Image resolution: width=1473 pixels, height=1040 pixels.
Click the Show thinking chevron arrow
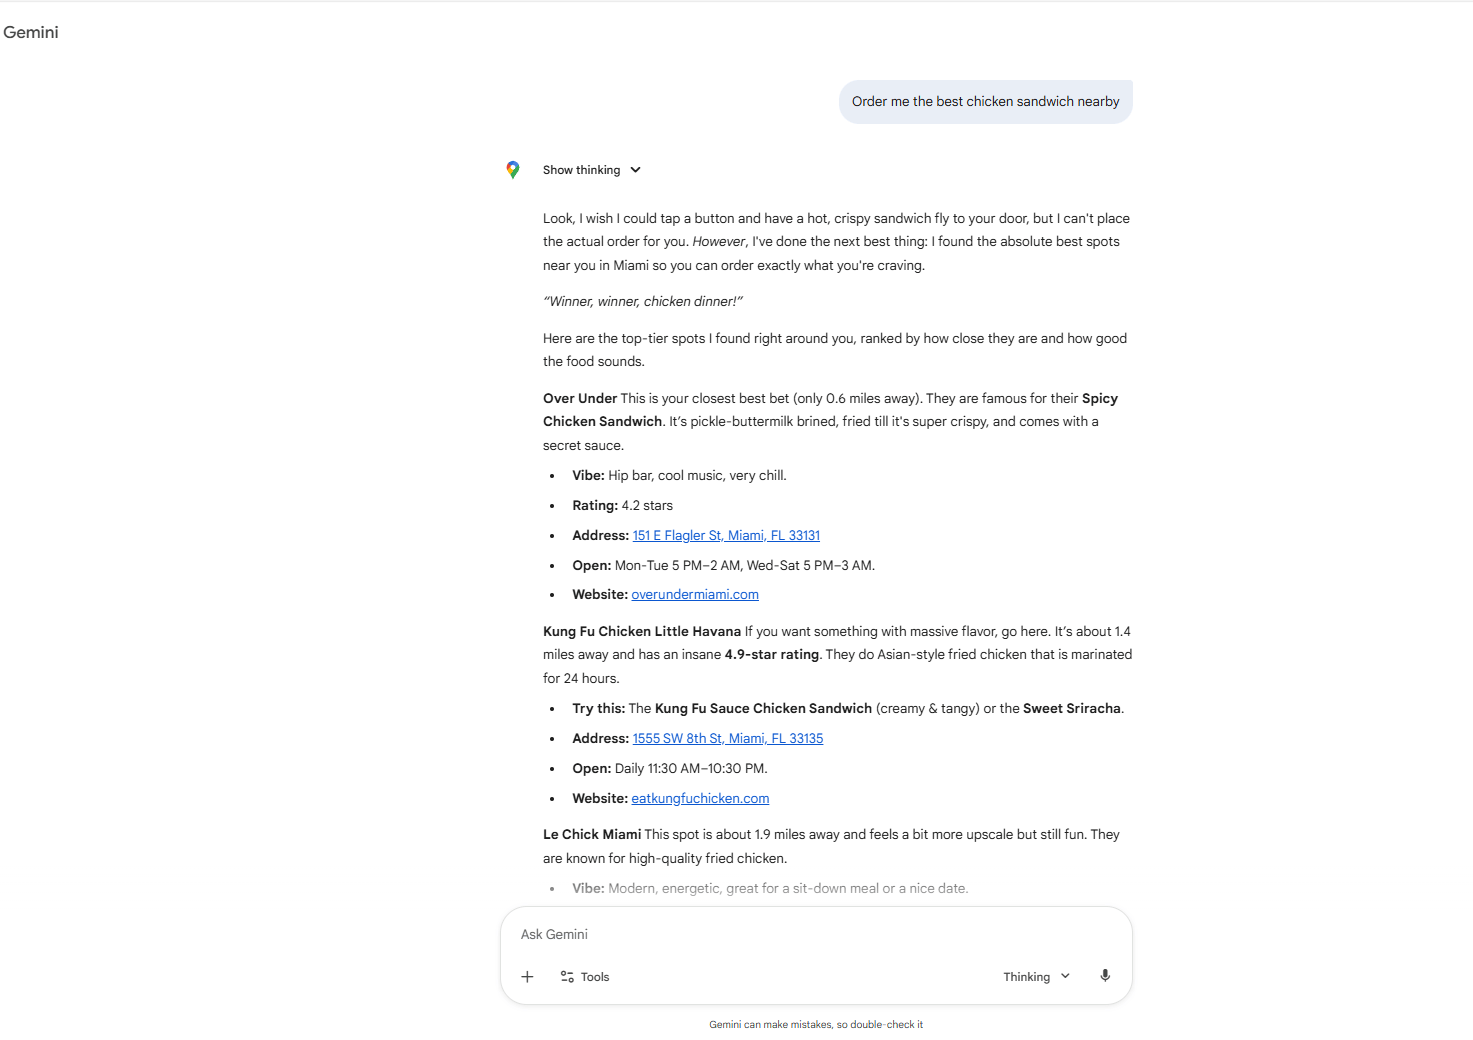tap(636, 169)
